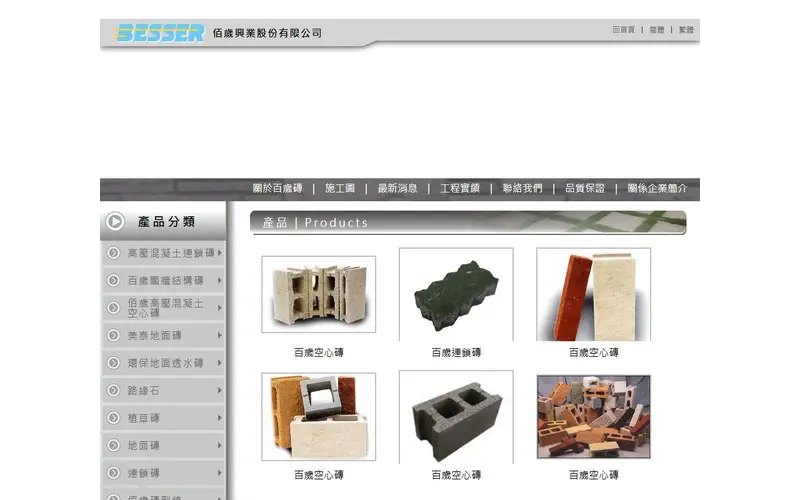This screenshot has height=500, width=800.
Task: Switch to simplified Chinese 簡體 link
Action: [x=657, y=30]
